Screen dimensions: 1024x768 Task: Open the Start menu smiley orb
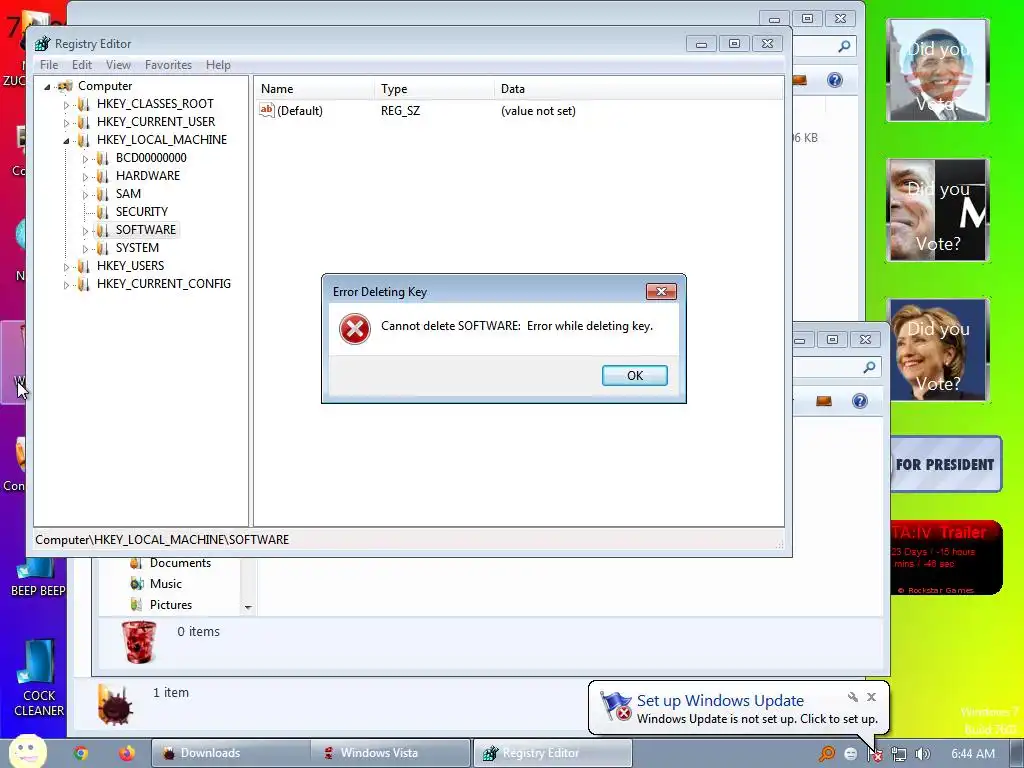point(27,752)
